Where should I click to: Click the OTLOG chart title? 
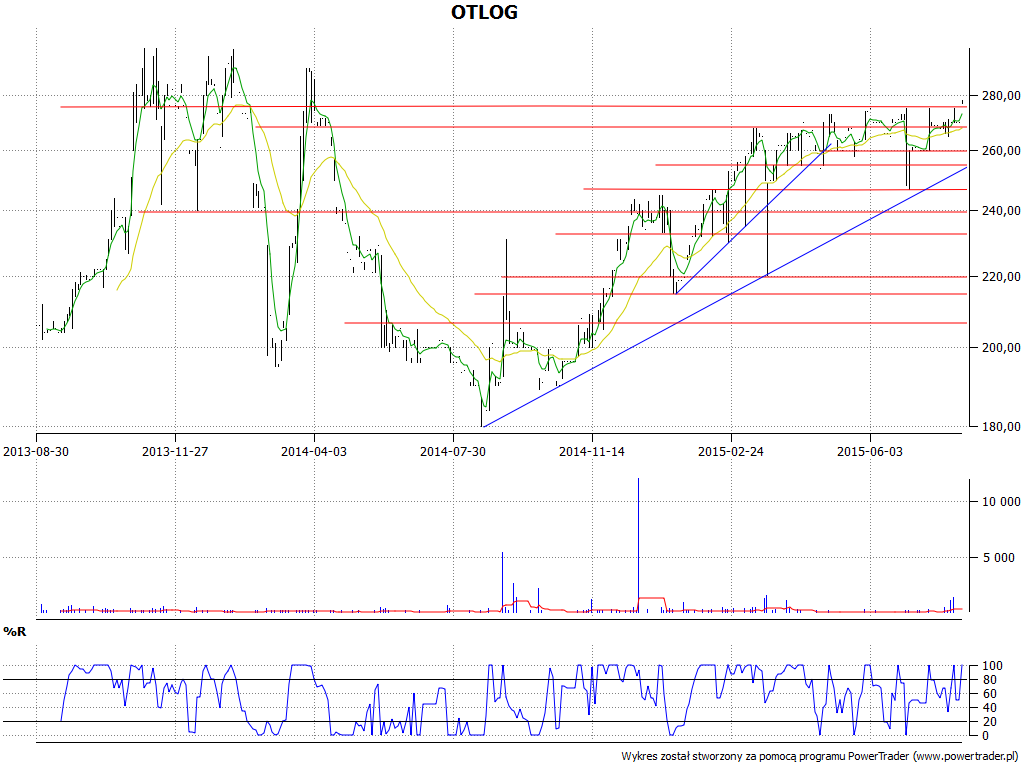pos(484,12)
